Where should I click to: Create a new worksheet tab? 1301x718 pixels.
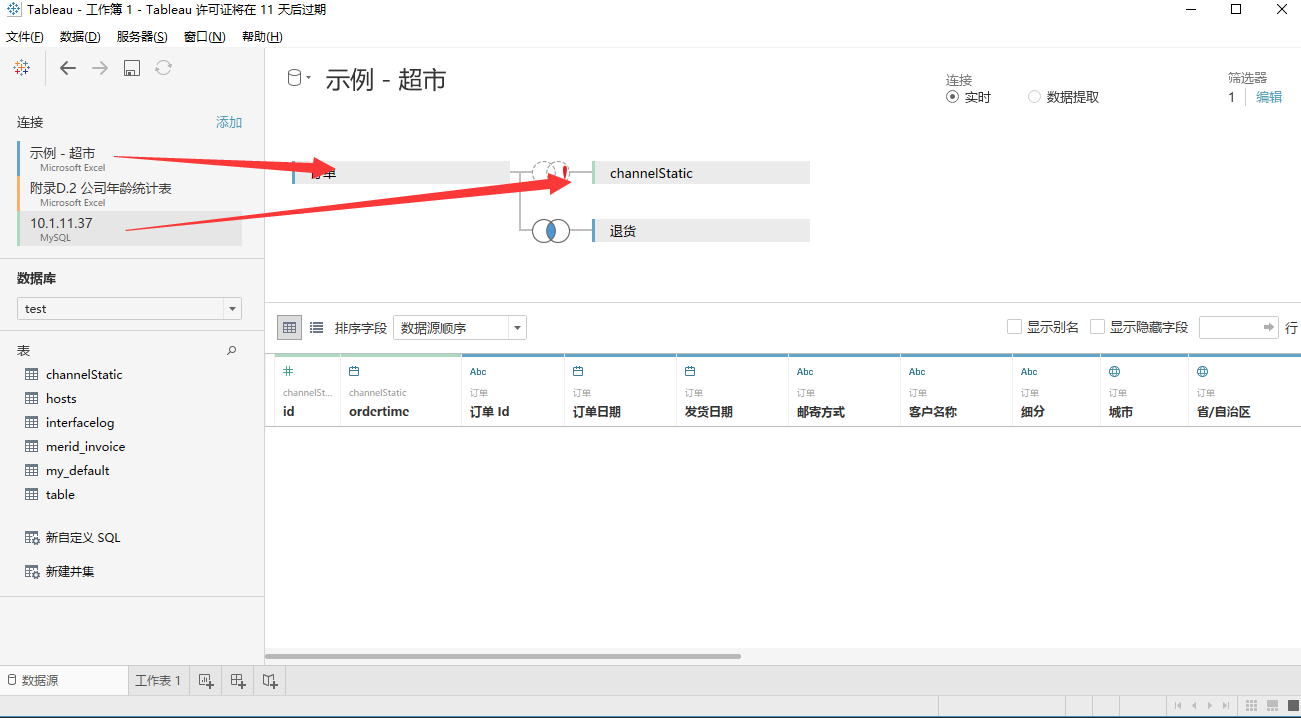[x=206, y=681]
